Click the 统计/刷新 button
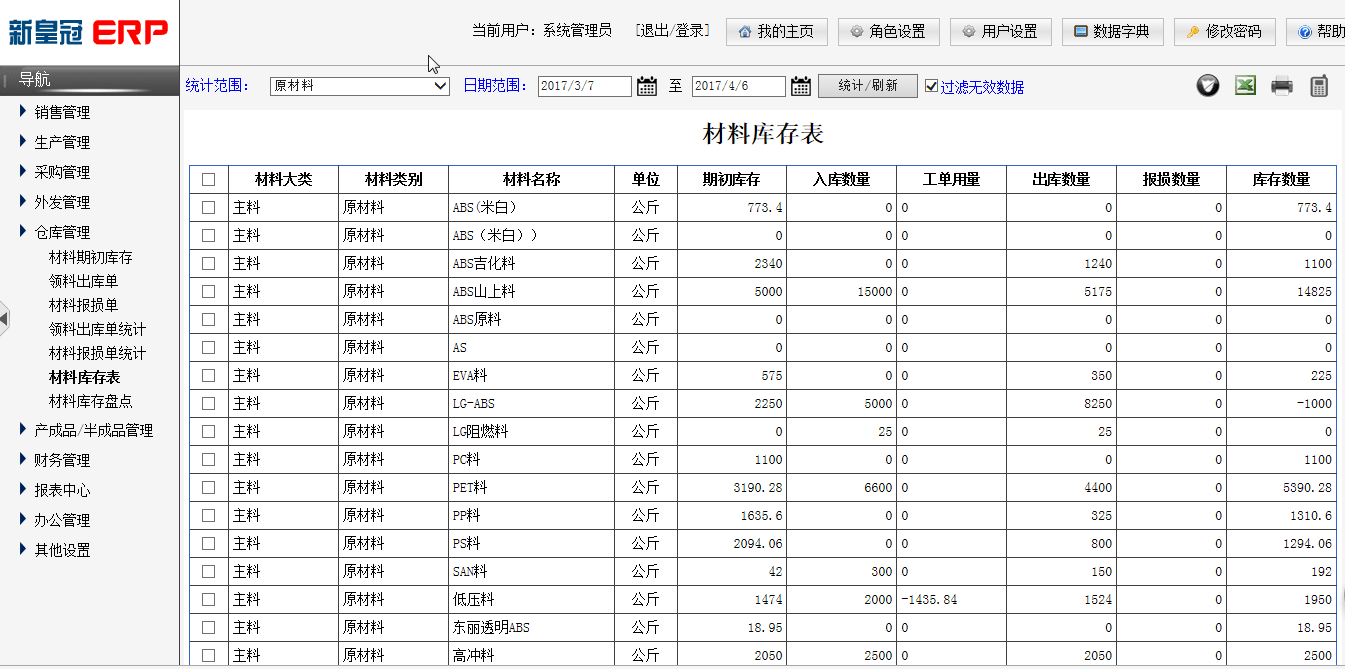The height and width of the screenshot is (669, 1345). pos(867,86)
